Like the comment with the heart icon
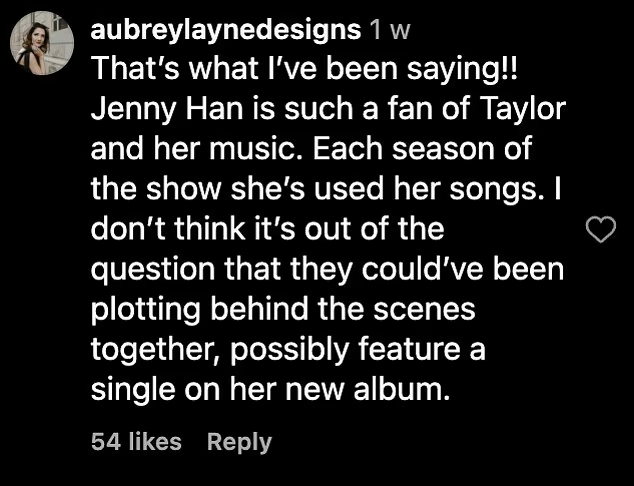634x486 pixels. [x=599, y=233]
